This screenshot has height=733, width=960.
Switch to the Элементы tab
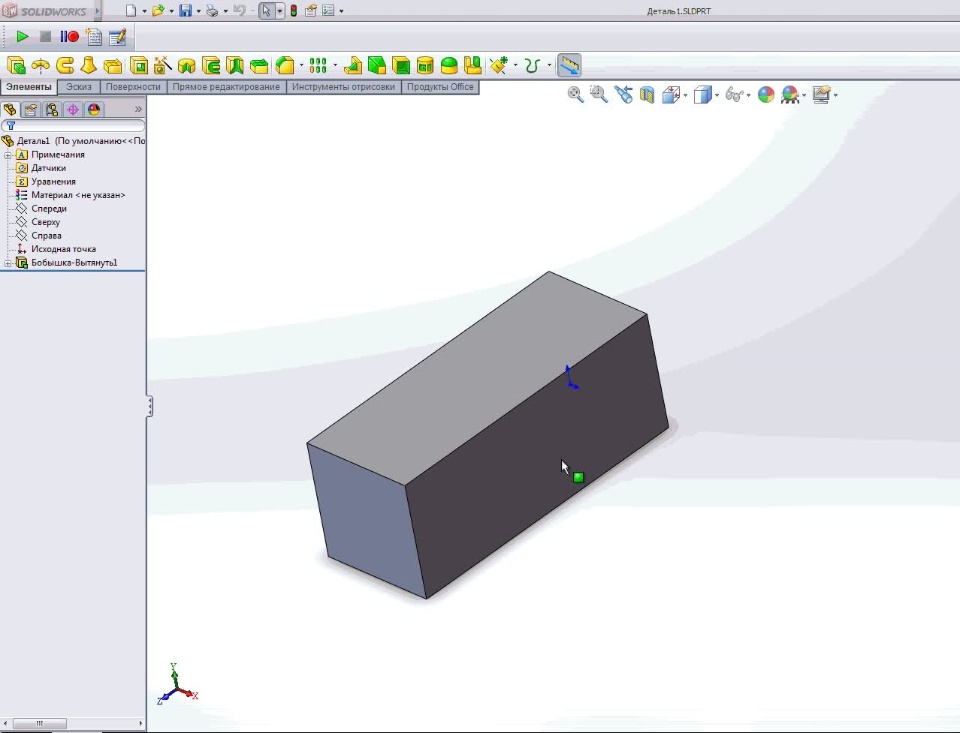pyautogui.click(x=29, y=87)
